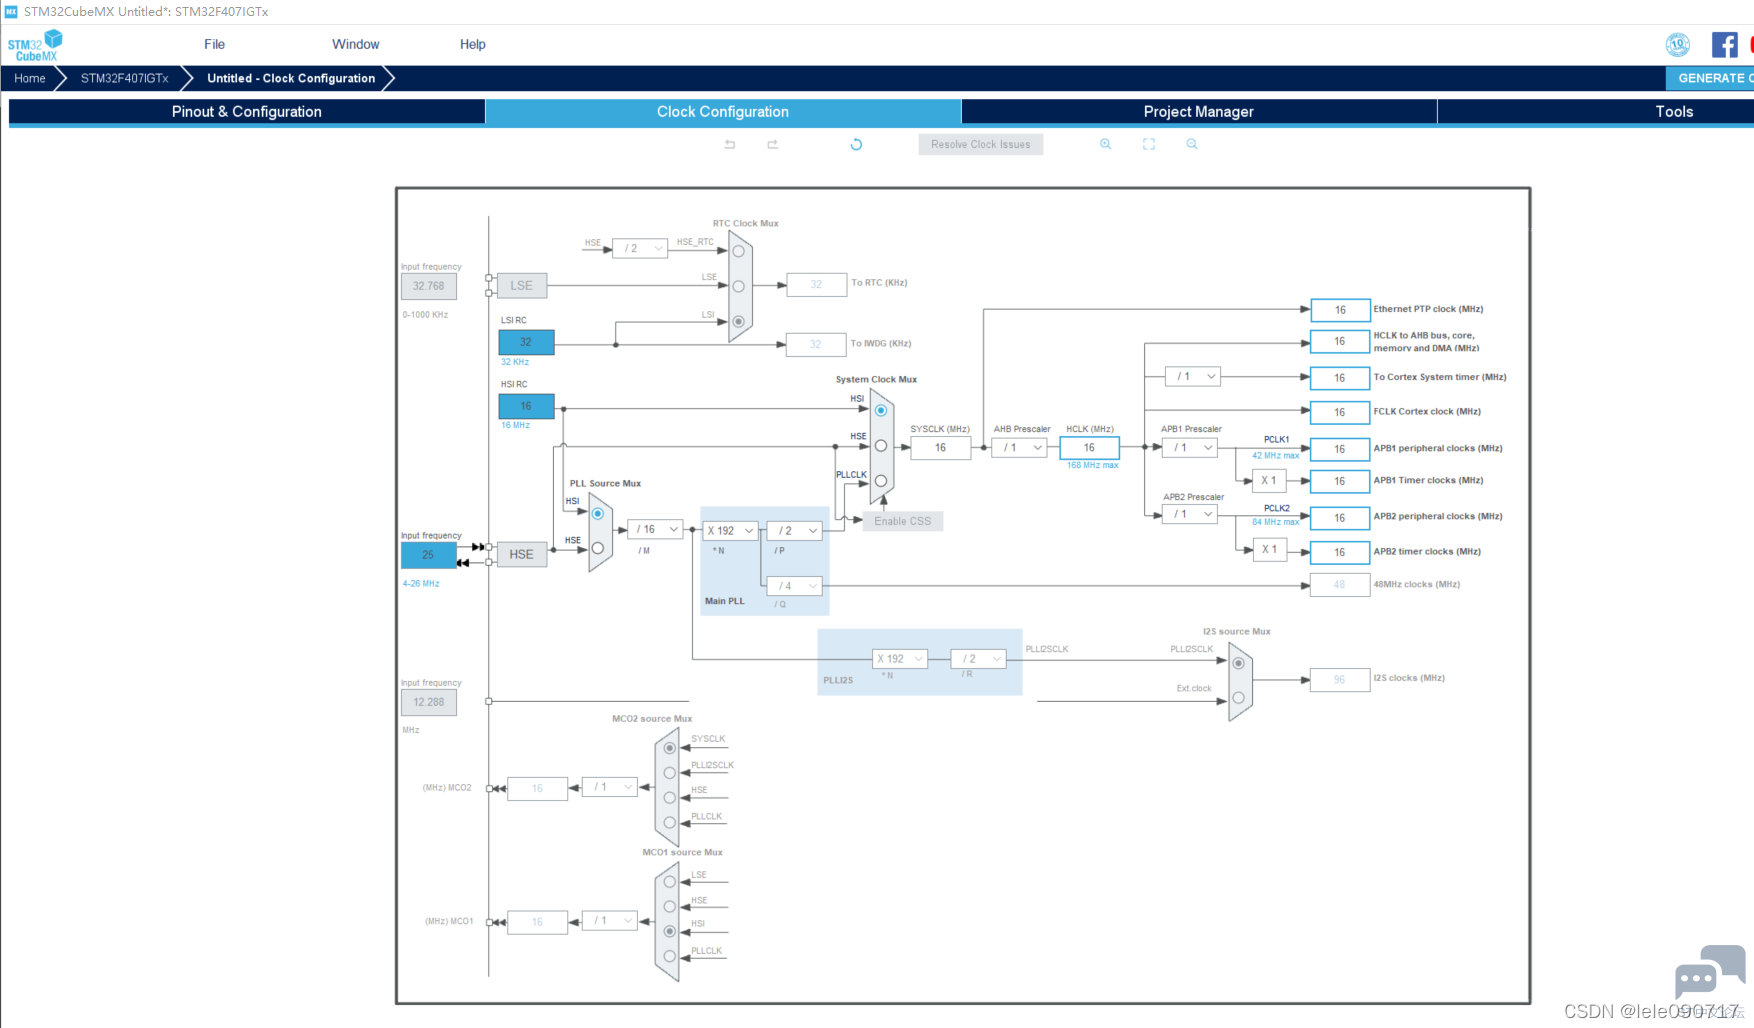Open the PLLI2S *N multiplier dropdown
Image resolution: width=1754 pixels, height=1028 pixels.
(900, 659)
